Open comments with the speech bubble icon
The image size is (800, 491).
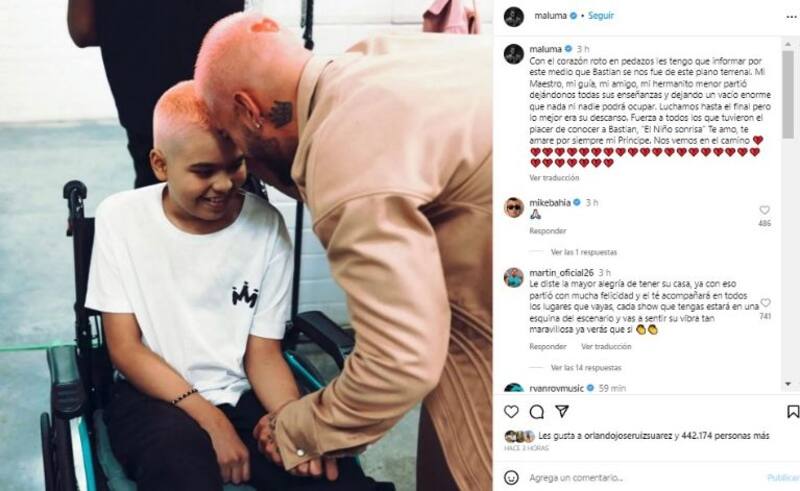click(536, 412)
